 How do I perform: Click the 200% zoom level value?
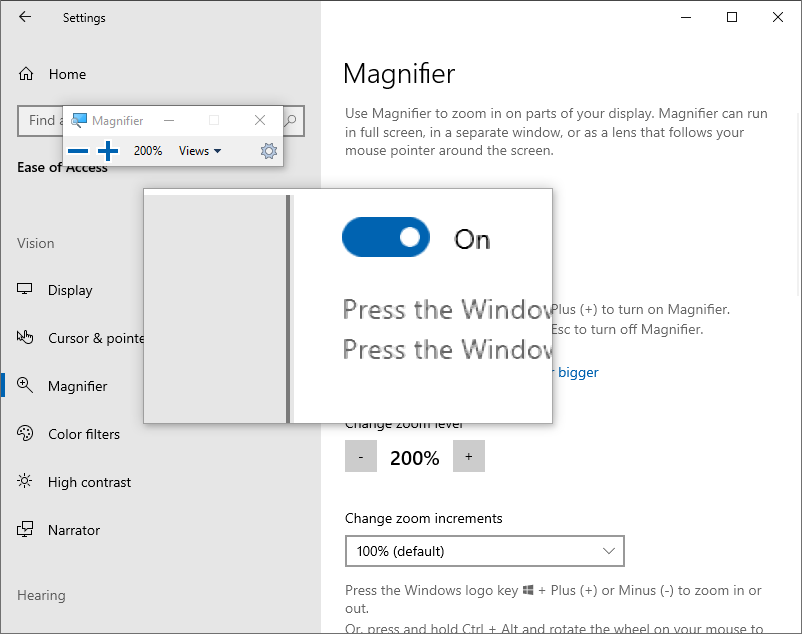pyautogui.click(x=414, y=458)
